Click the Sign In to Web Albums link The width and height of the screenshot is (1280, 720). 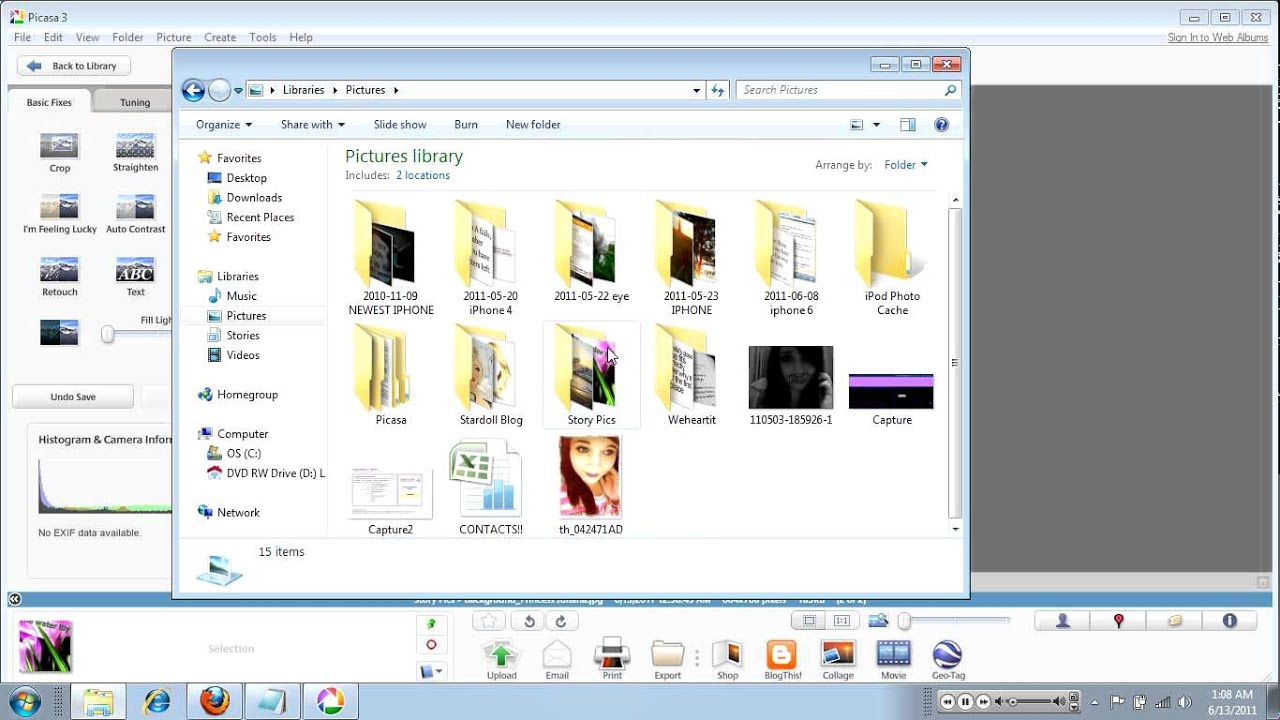[1218, 37]
